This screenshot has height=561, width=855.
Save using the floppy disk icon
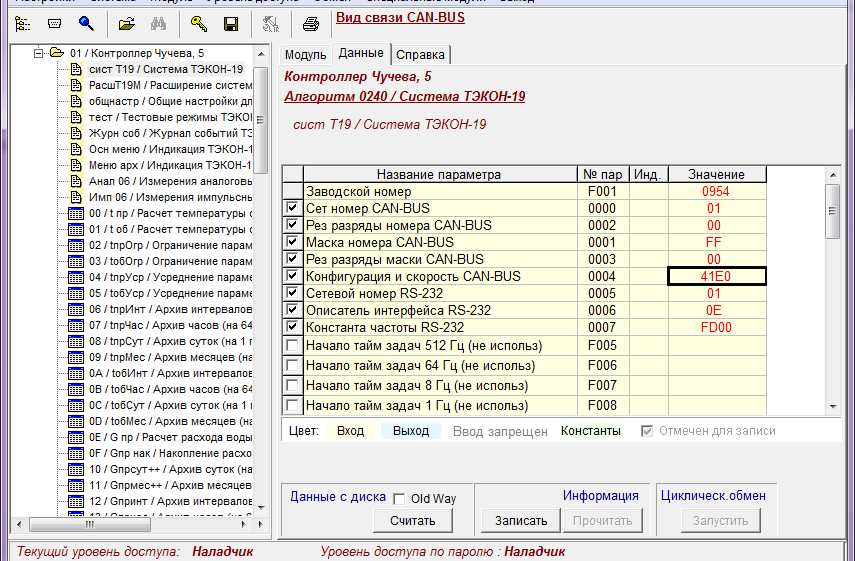pos(231,24)
